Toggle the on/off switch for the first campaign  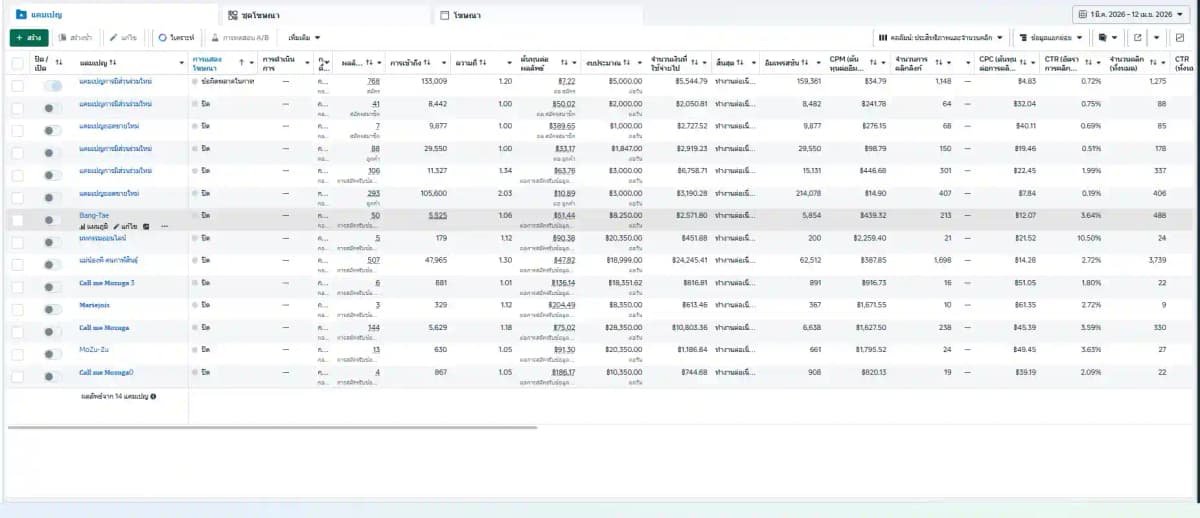click(52, 86)
